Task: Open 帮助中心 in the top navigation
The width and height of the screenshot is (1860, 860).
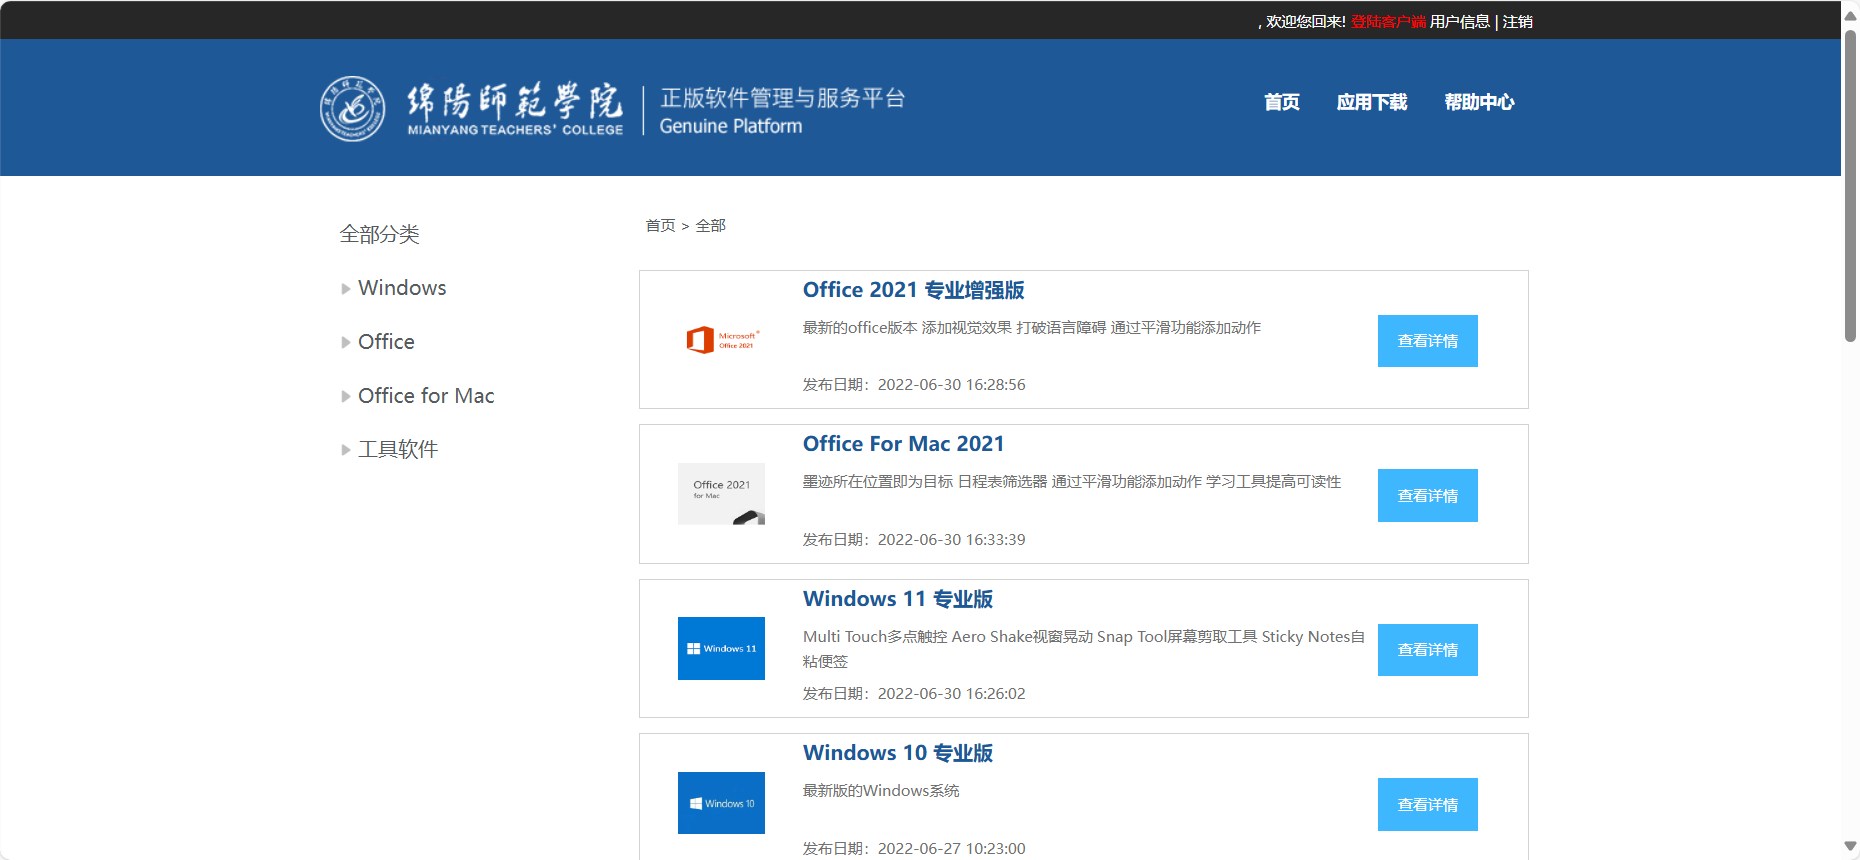Action: click(x=1479, y=102)
